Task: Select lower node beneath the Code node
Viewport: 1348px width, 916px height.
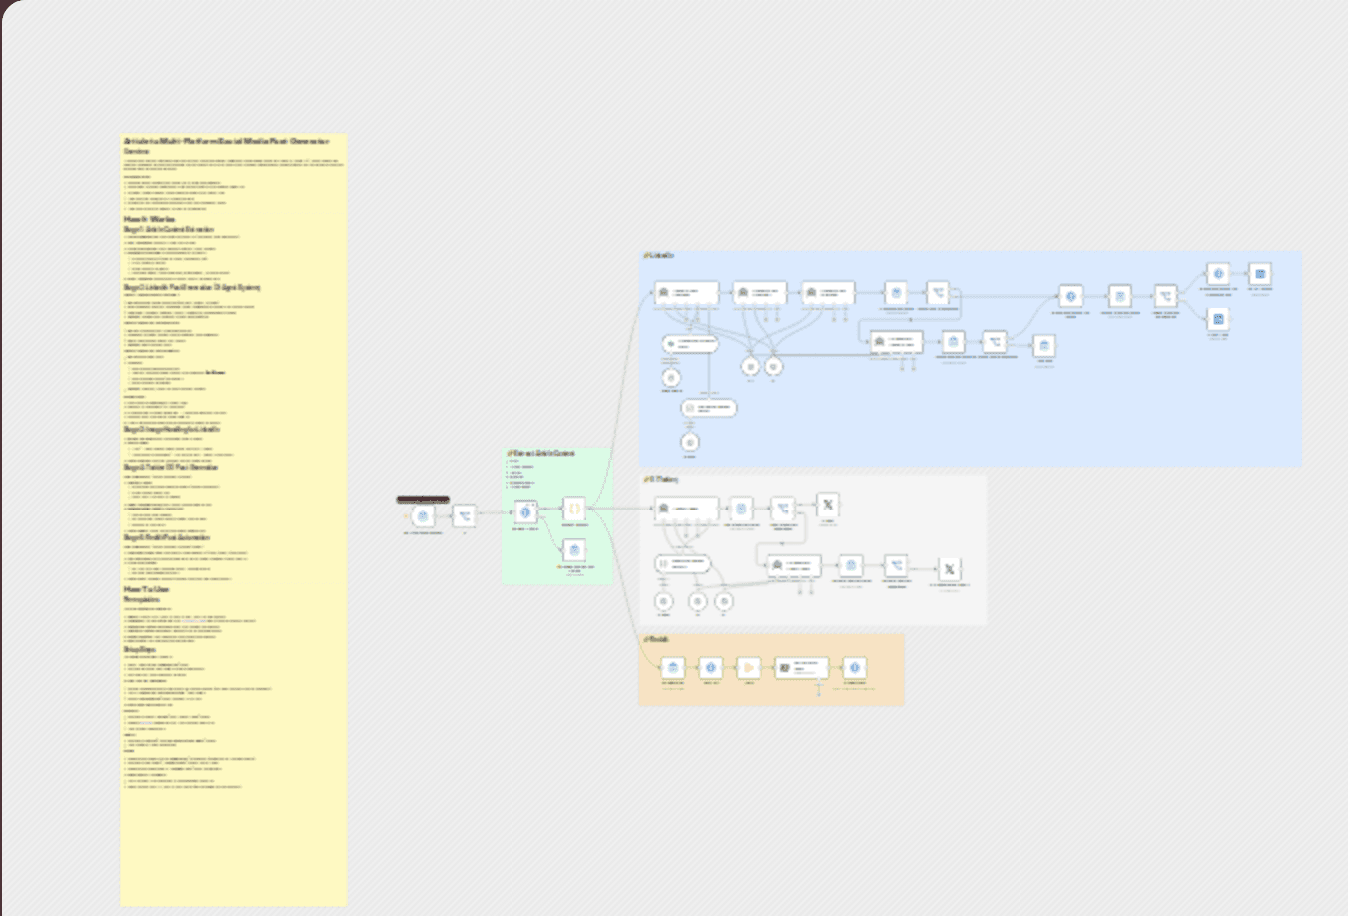Action: (574, 550)
